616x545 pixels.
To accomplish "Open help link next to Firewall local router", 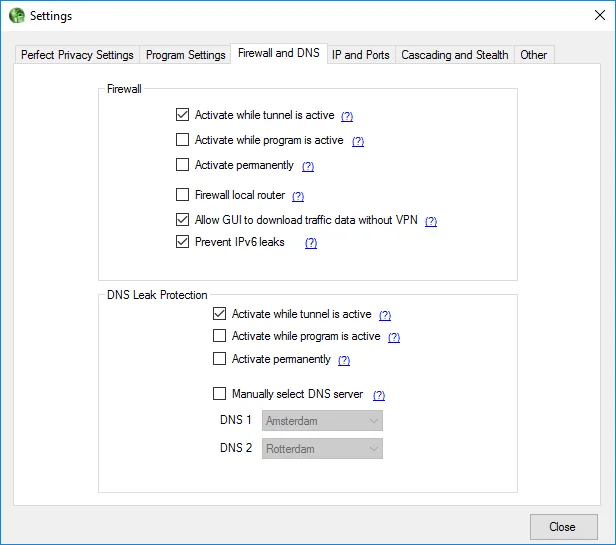I will coord(298,196).
